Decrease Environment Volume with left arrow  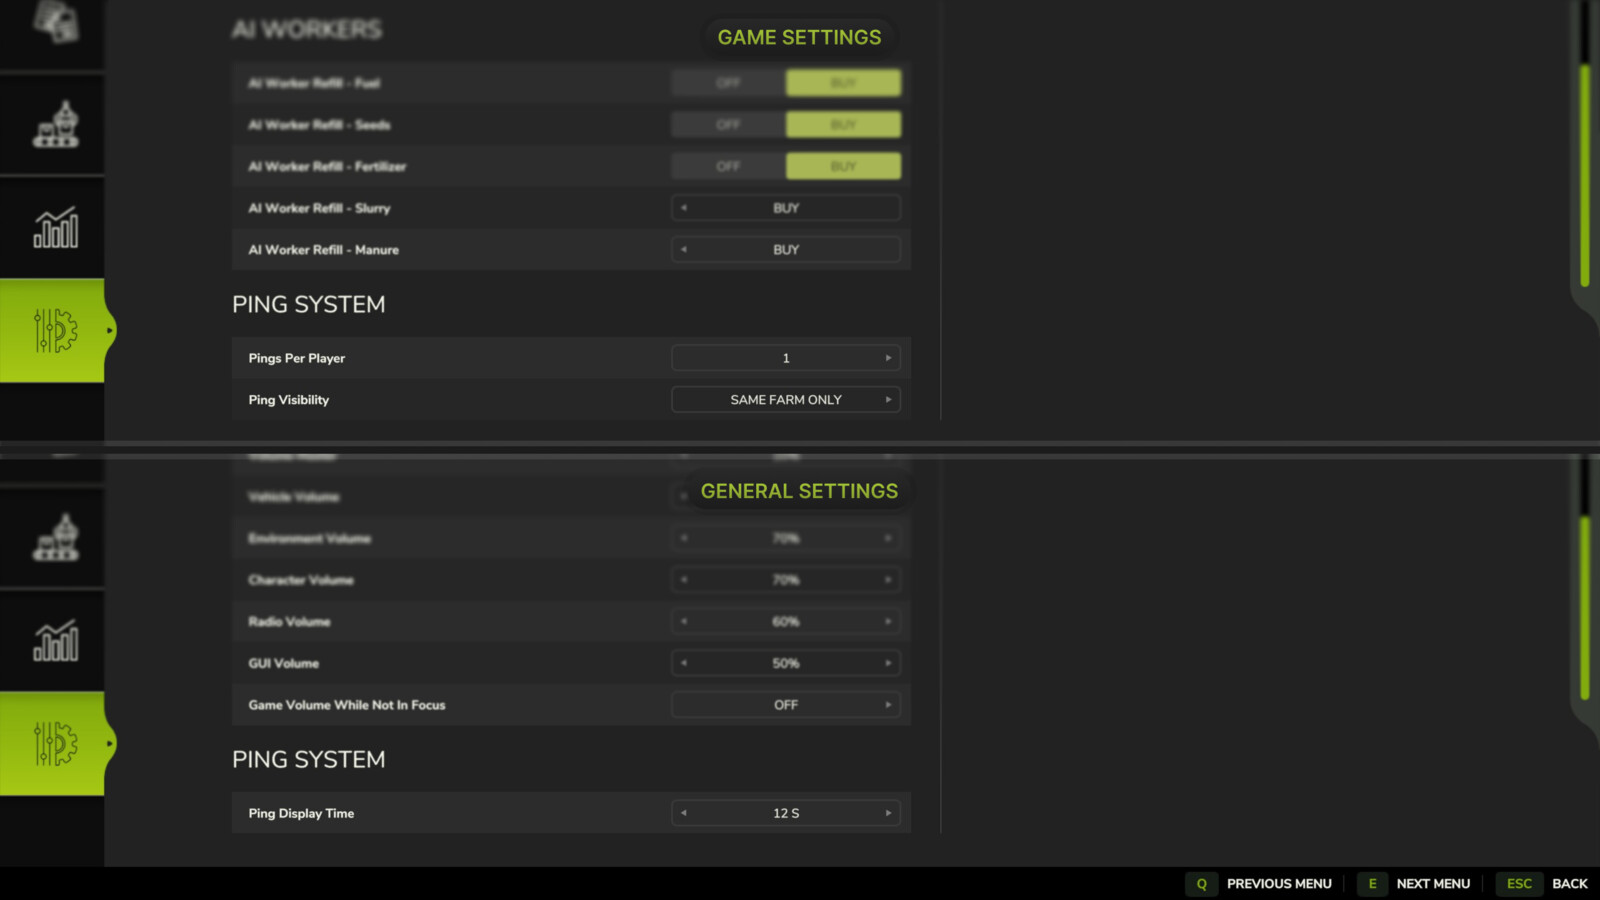click(684, 538)
